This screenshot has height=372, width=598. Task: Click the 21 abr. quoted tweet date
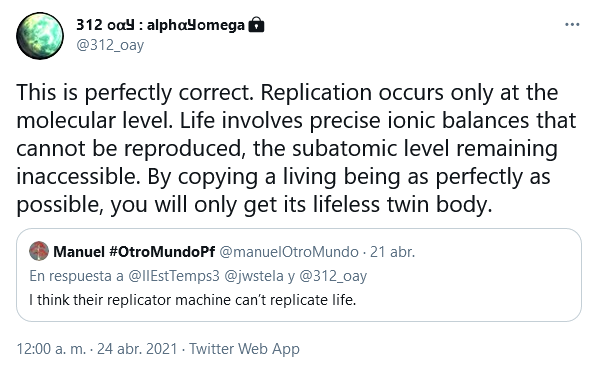tap(392, 252)
